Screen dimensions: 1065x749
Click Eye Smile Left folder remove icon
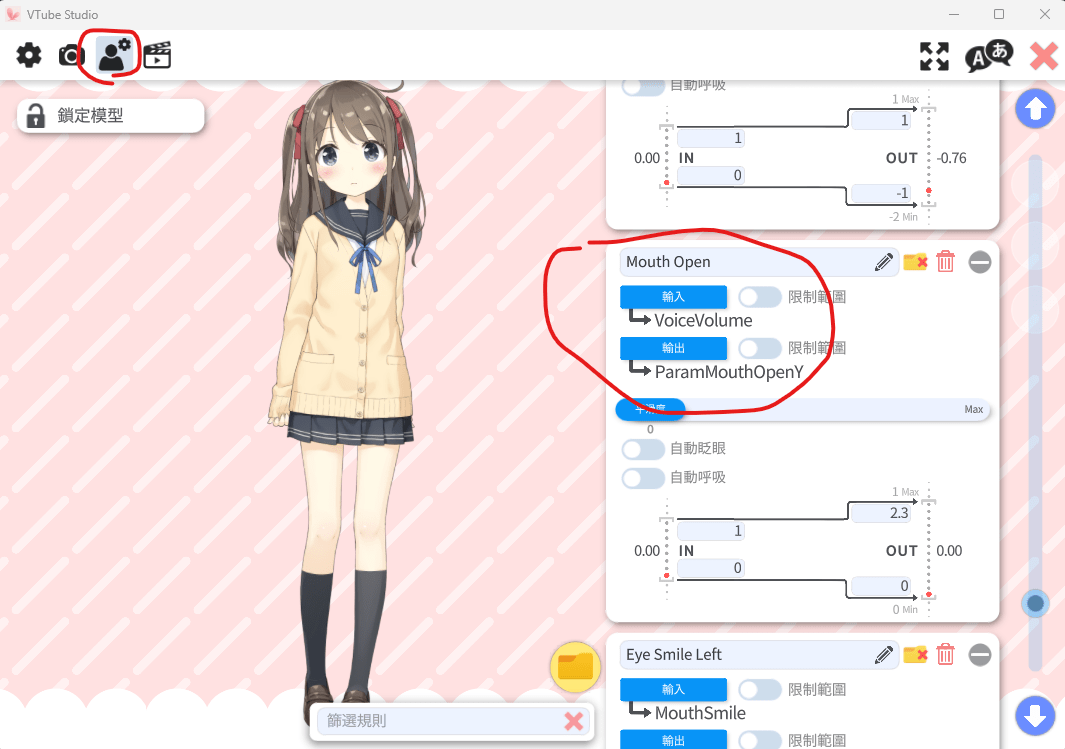(x=916, y=655)
